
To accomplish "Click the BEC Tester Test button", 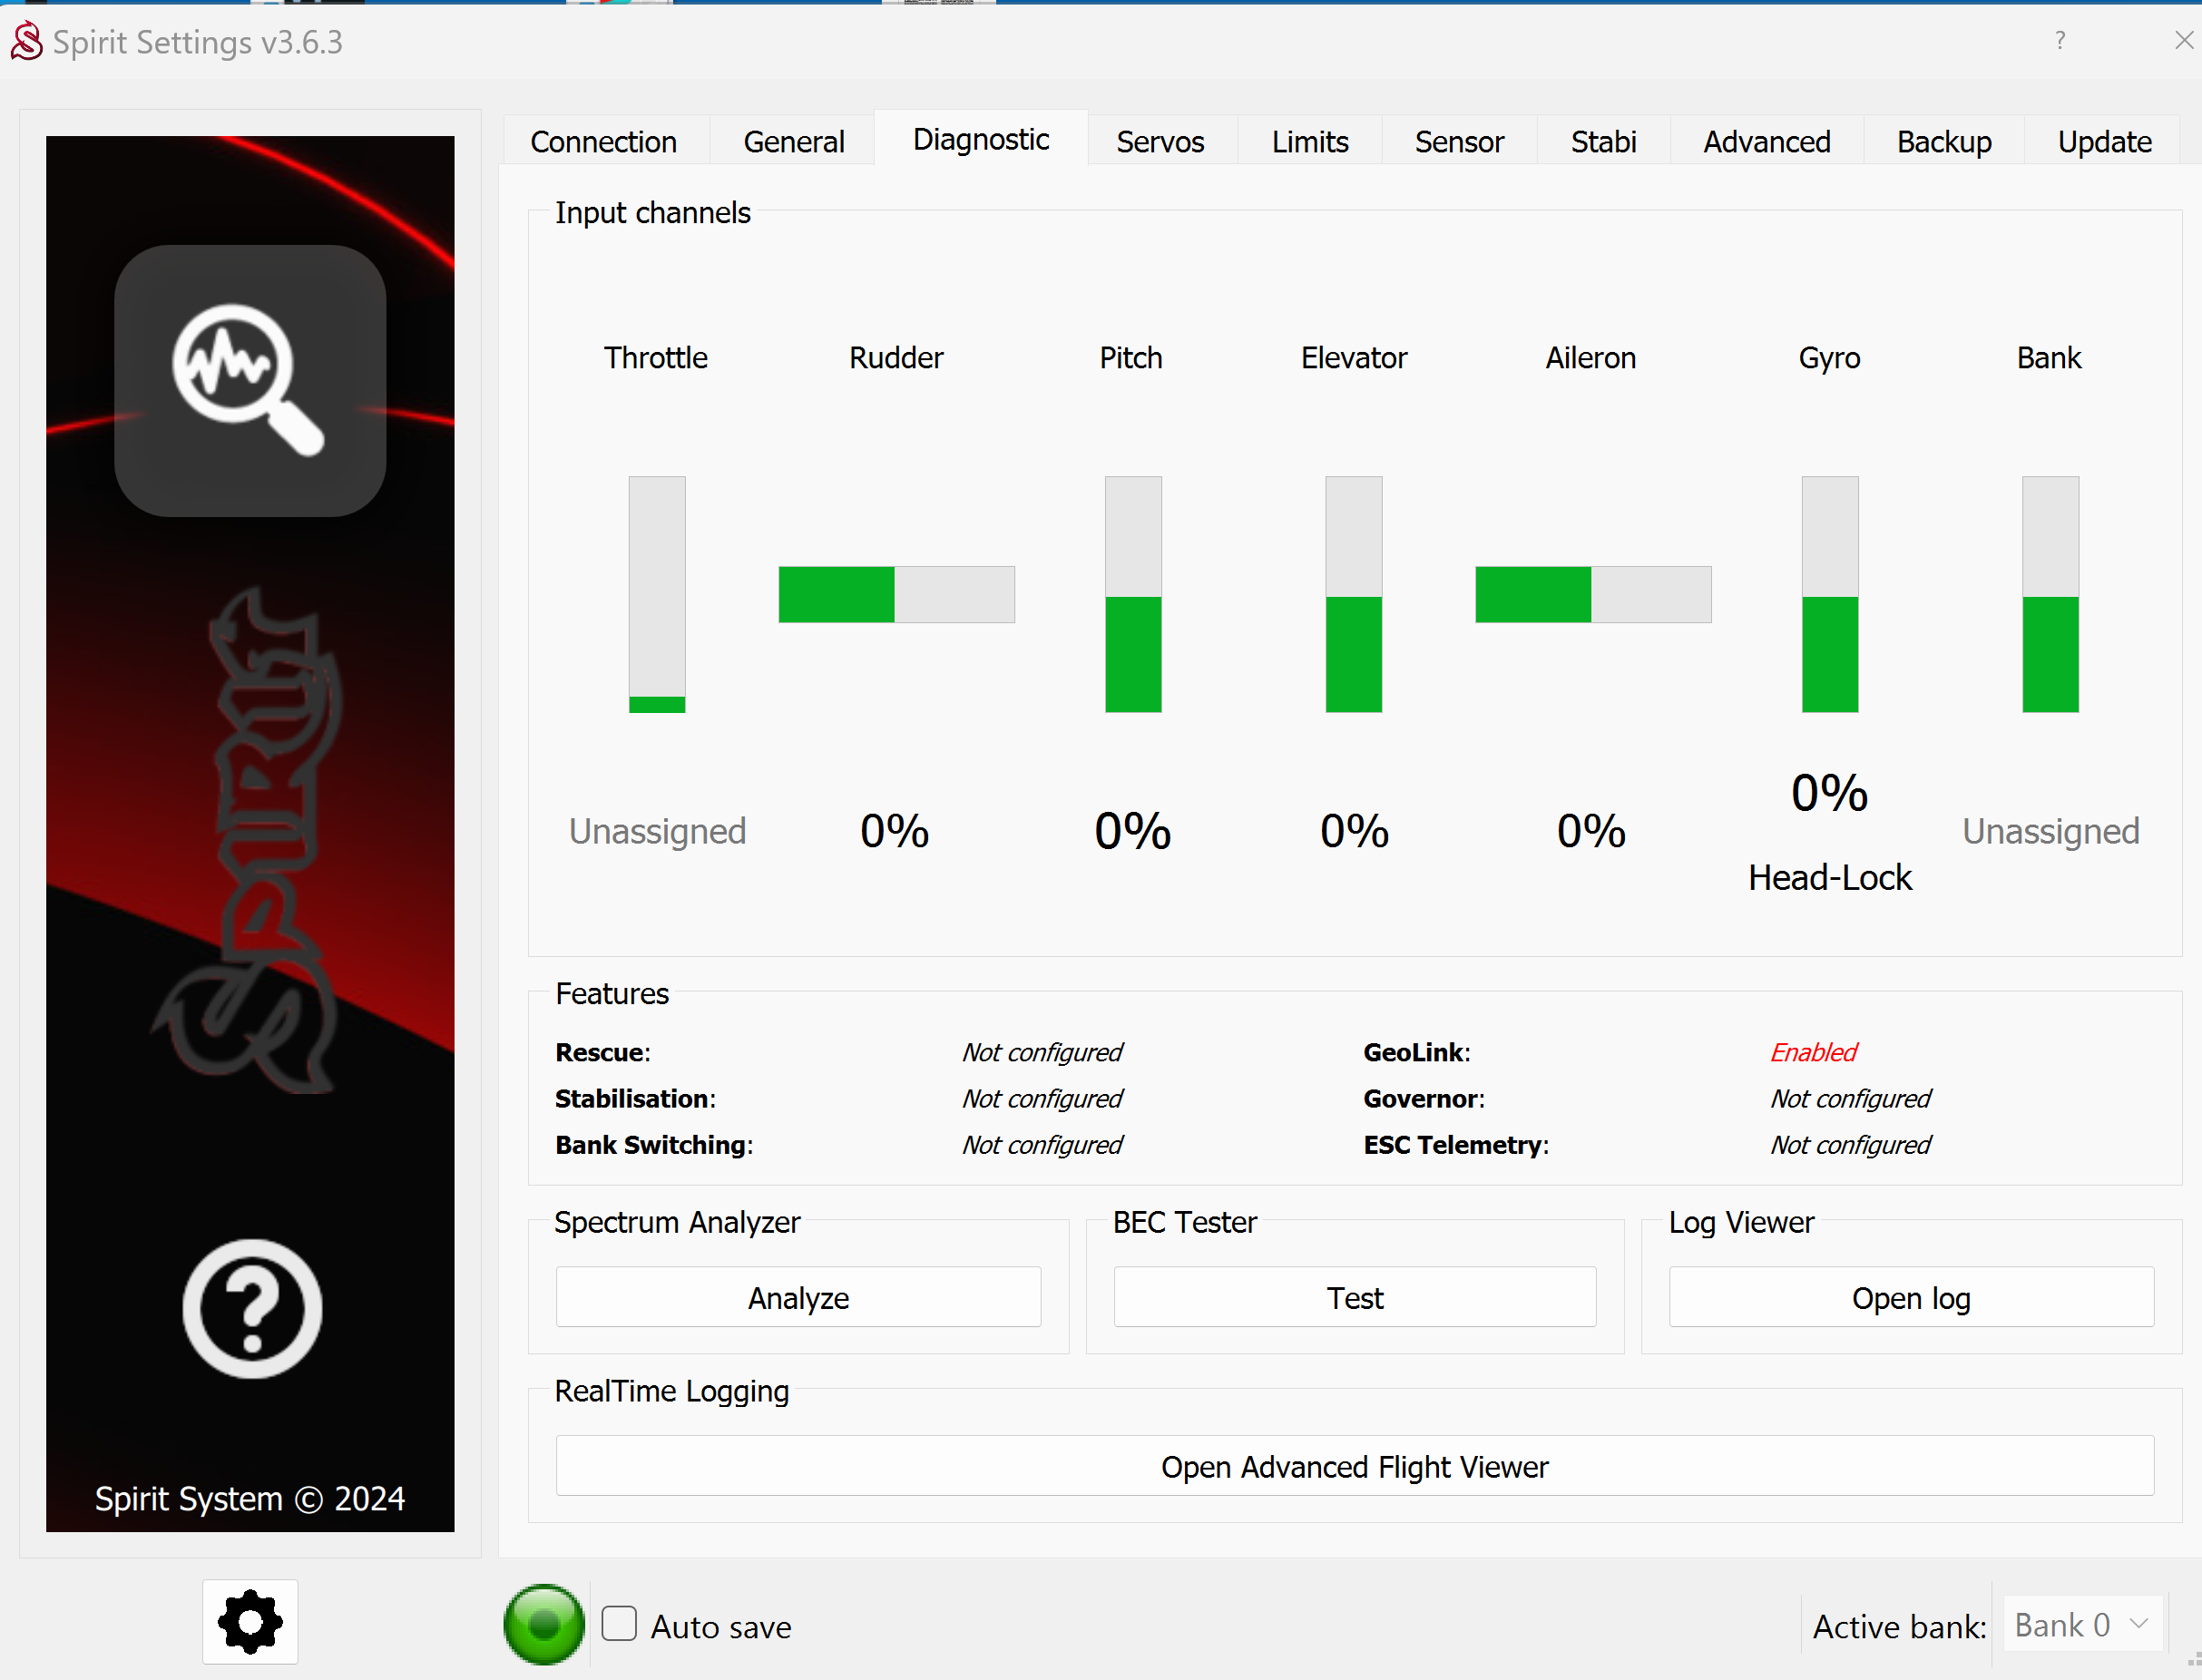I will (1354, 1297).
